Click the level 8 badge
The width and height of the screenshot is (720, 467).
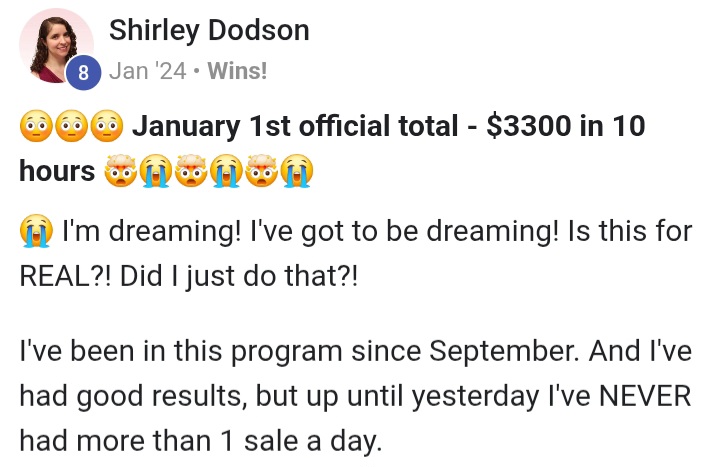pos(83,73)
